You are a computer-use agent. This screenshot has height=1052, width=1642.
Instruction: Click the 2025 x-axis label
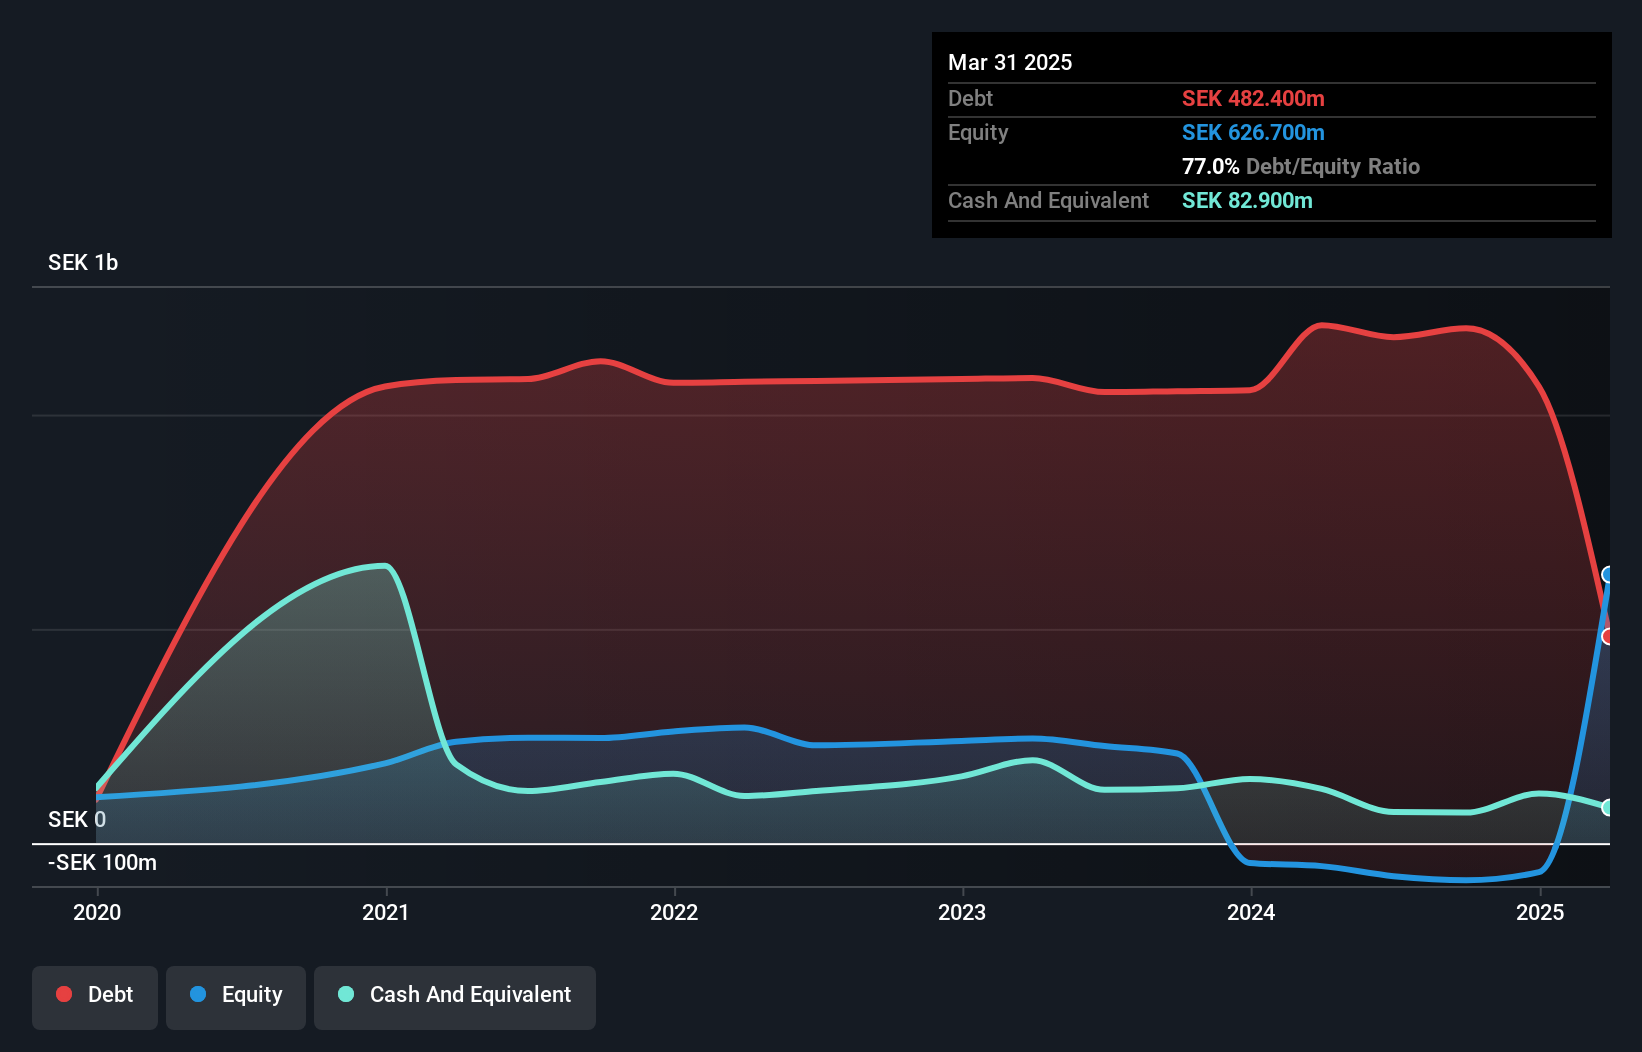coord(1540,912)
